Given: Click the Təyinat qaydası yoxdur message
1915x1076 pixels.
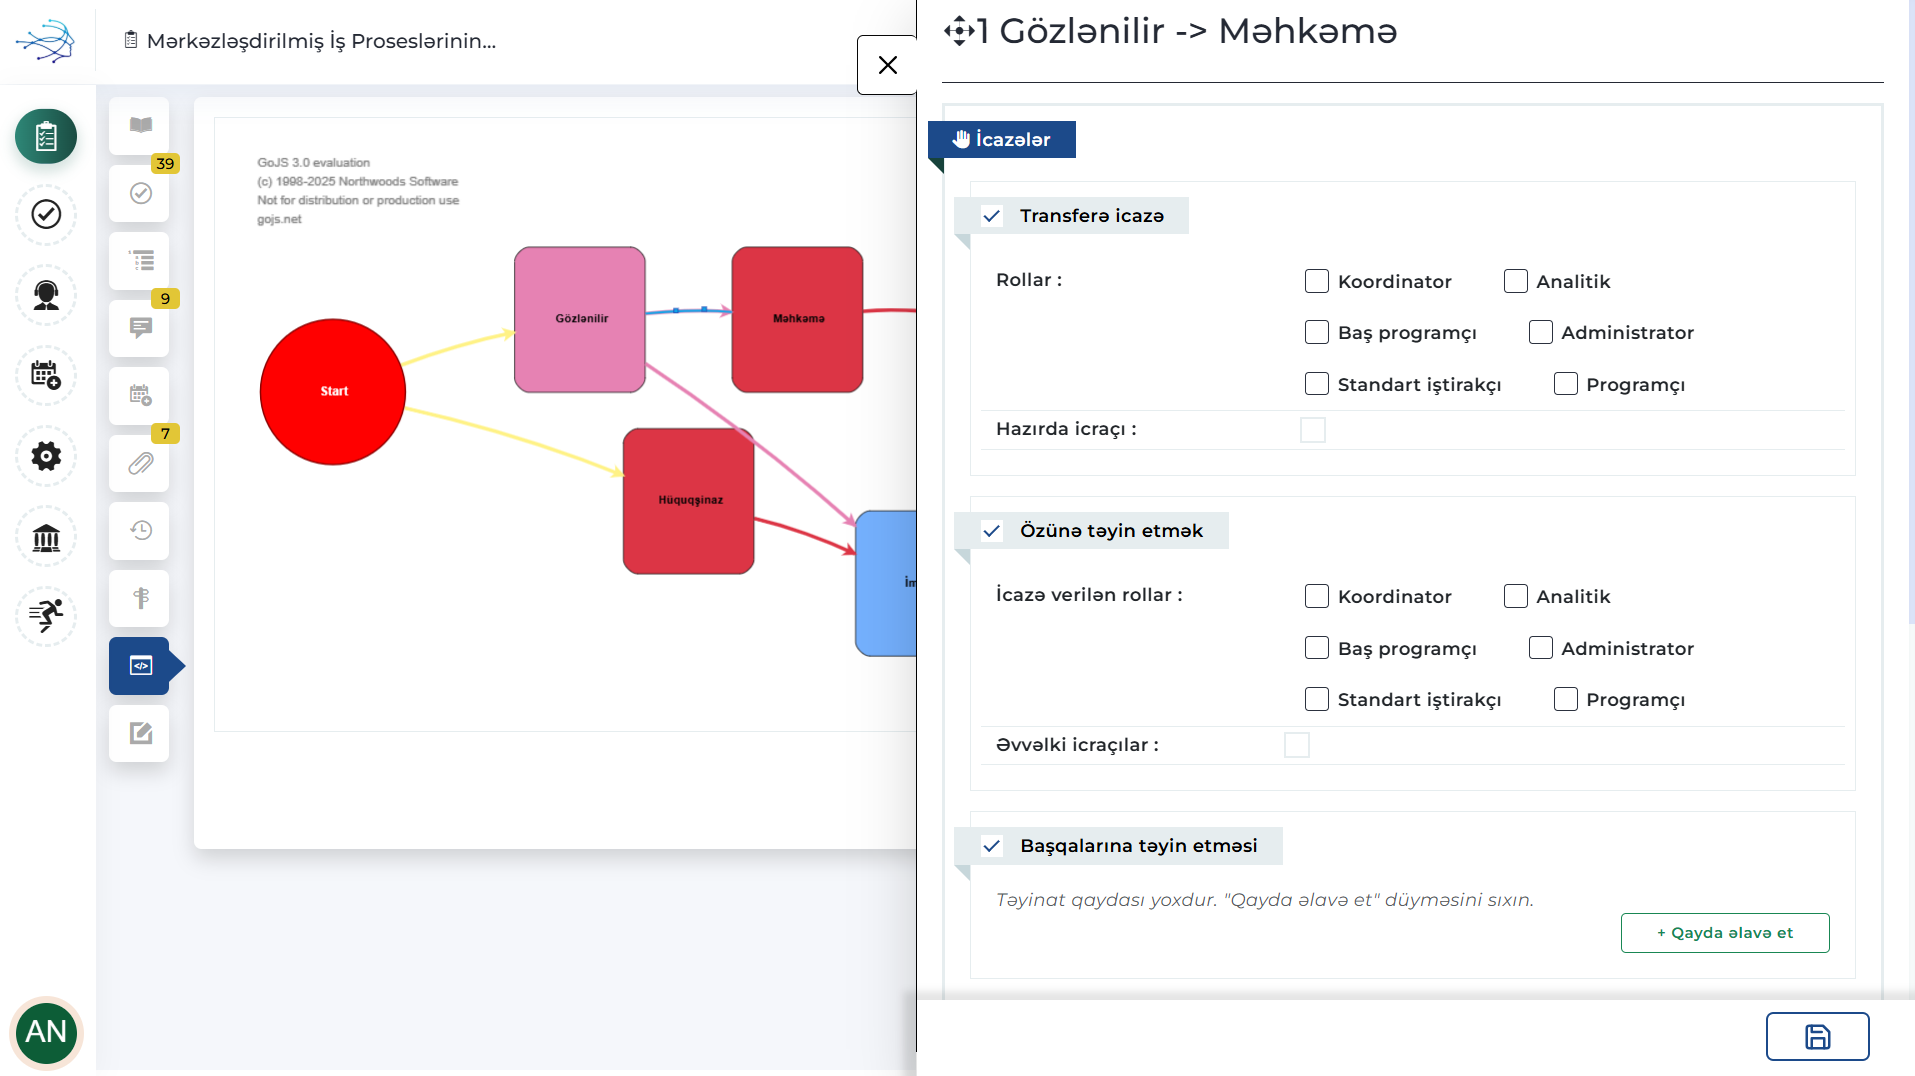Looking at the screenshot, I should tap(1265, 900).
